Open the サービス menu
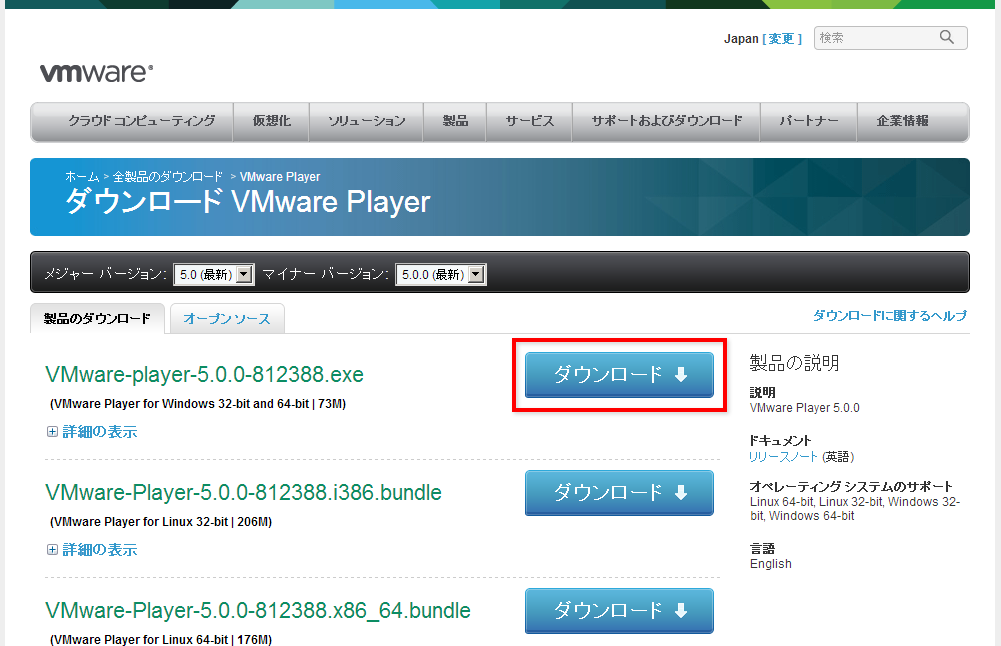This screenshot has width=1001, height=646. point(529,121)
